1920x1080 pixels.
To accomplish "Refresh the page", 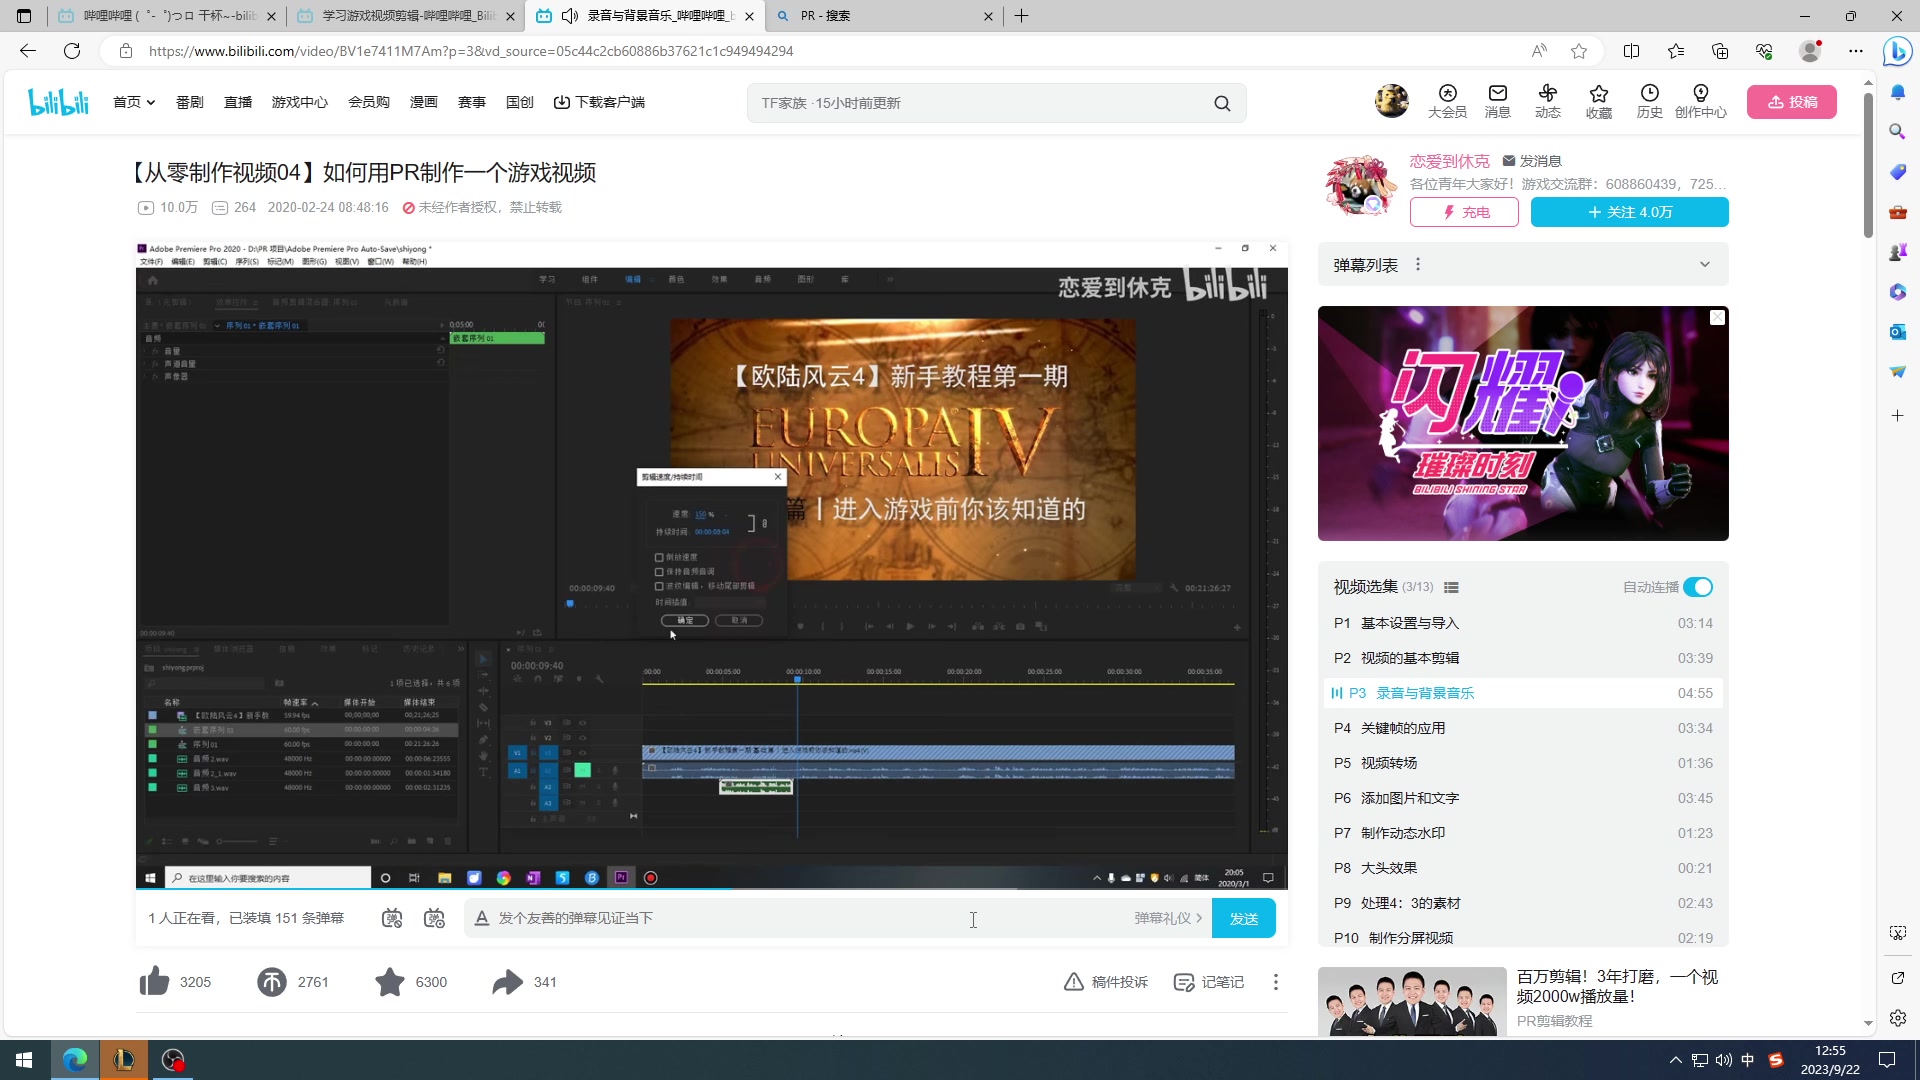I will [72, 51].
